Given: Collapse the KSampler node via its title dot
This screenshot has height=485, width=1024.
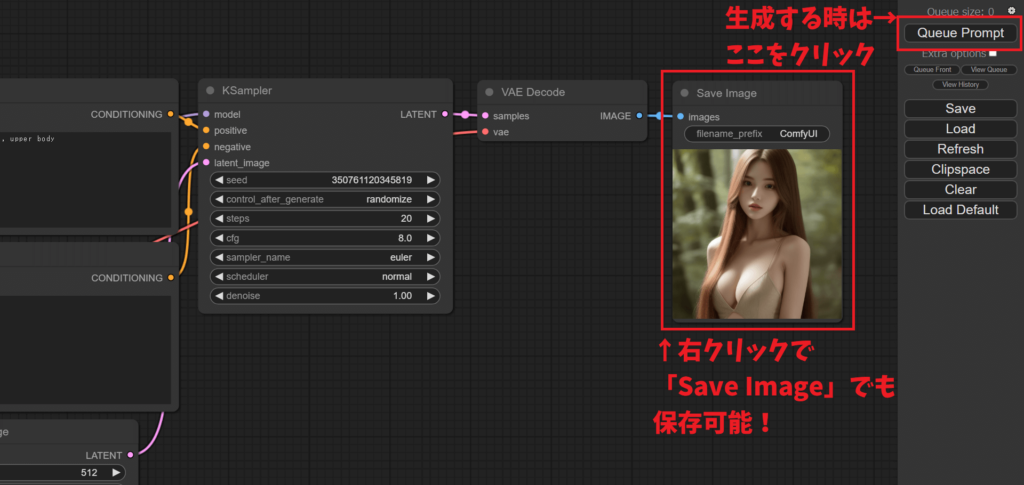Looking at the screenshot, I should (210, 91).
